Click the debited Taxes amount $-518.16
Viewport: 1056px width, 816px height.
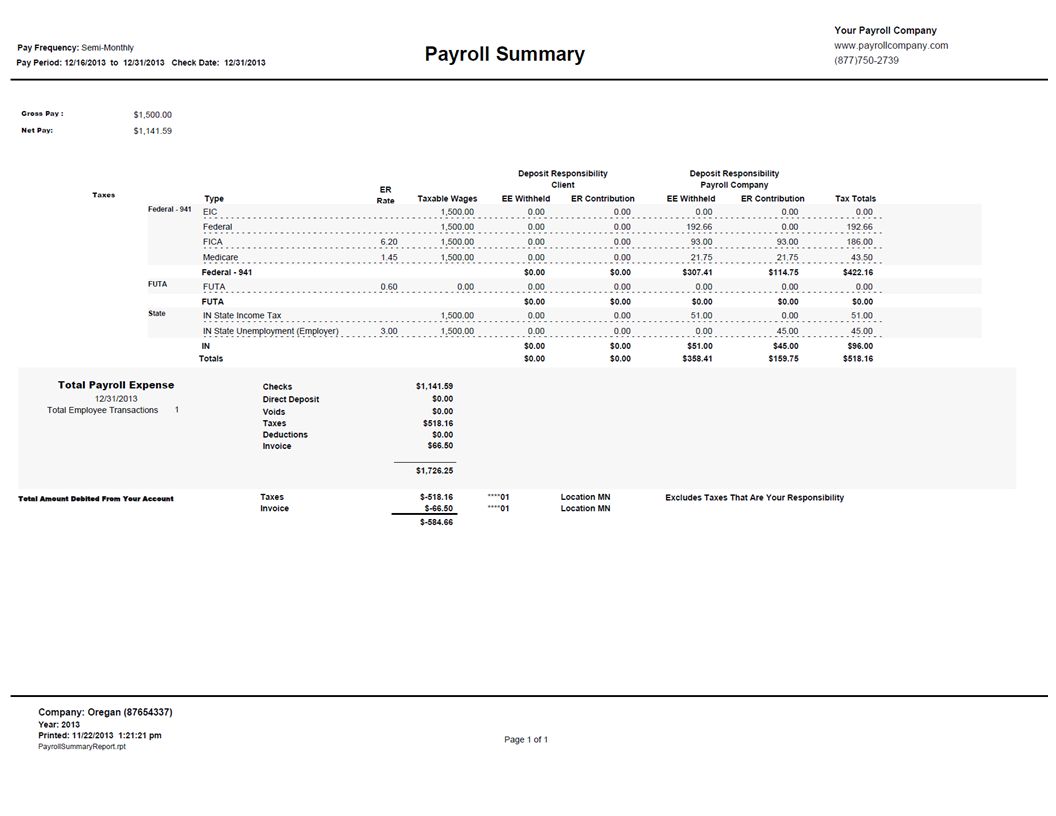coord(436,498)
